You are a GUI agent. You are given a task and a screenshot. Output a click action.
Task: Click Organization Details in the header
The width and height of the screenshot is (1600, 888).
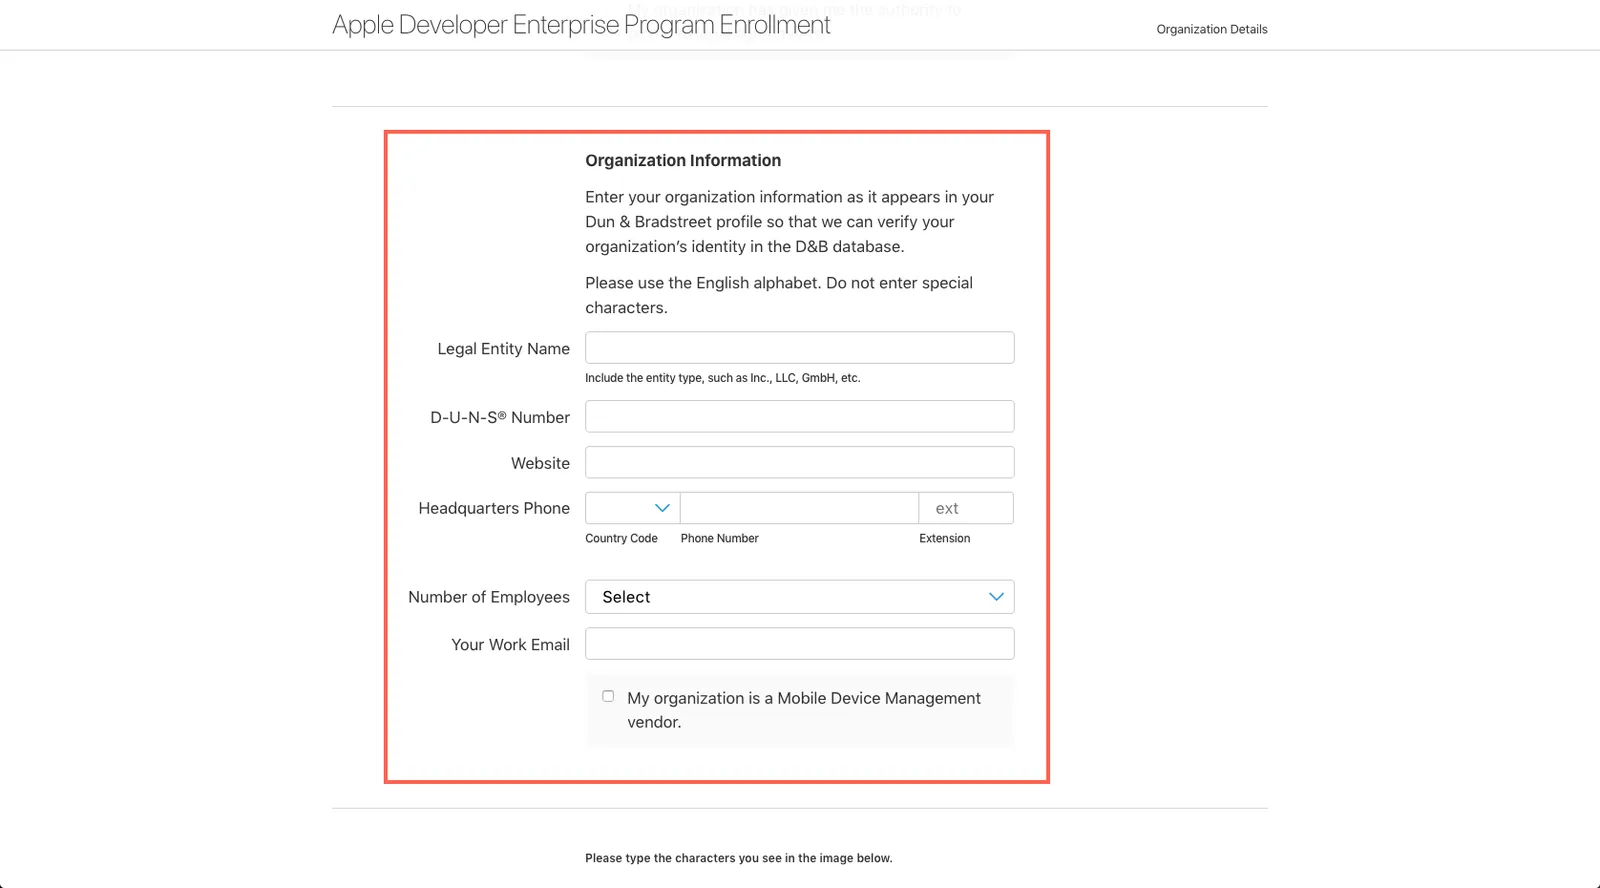1212,29
